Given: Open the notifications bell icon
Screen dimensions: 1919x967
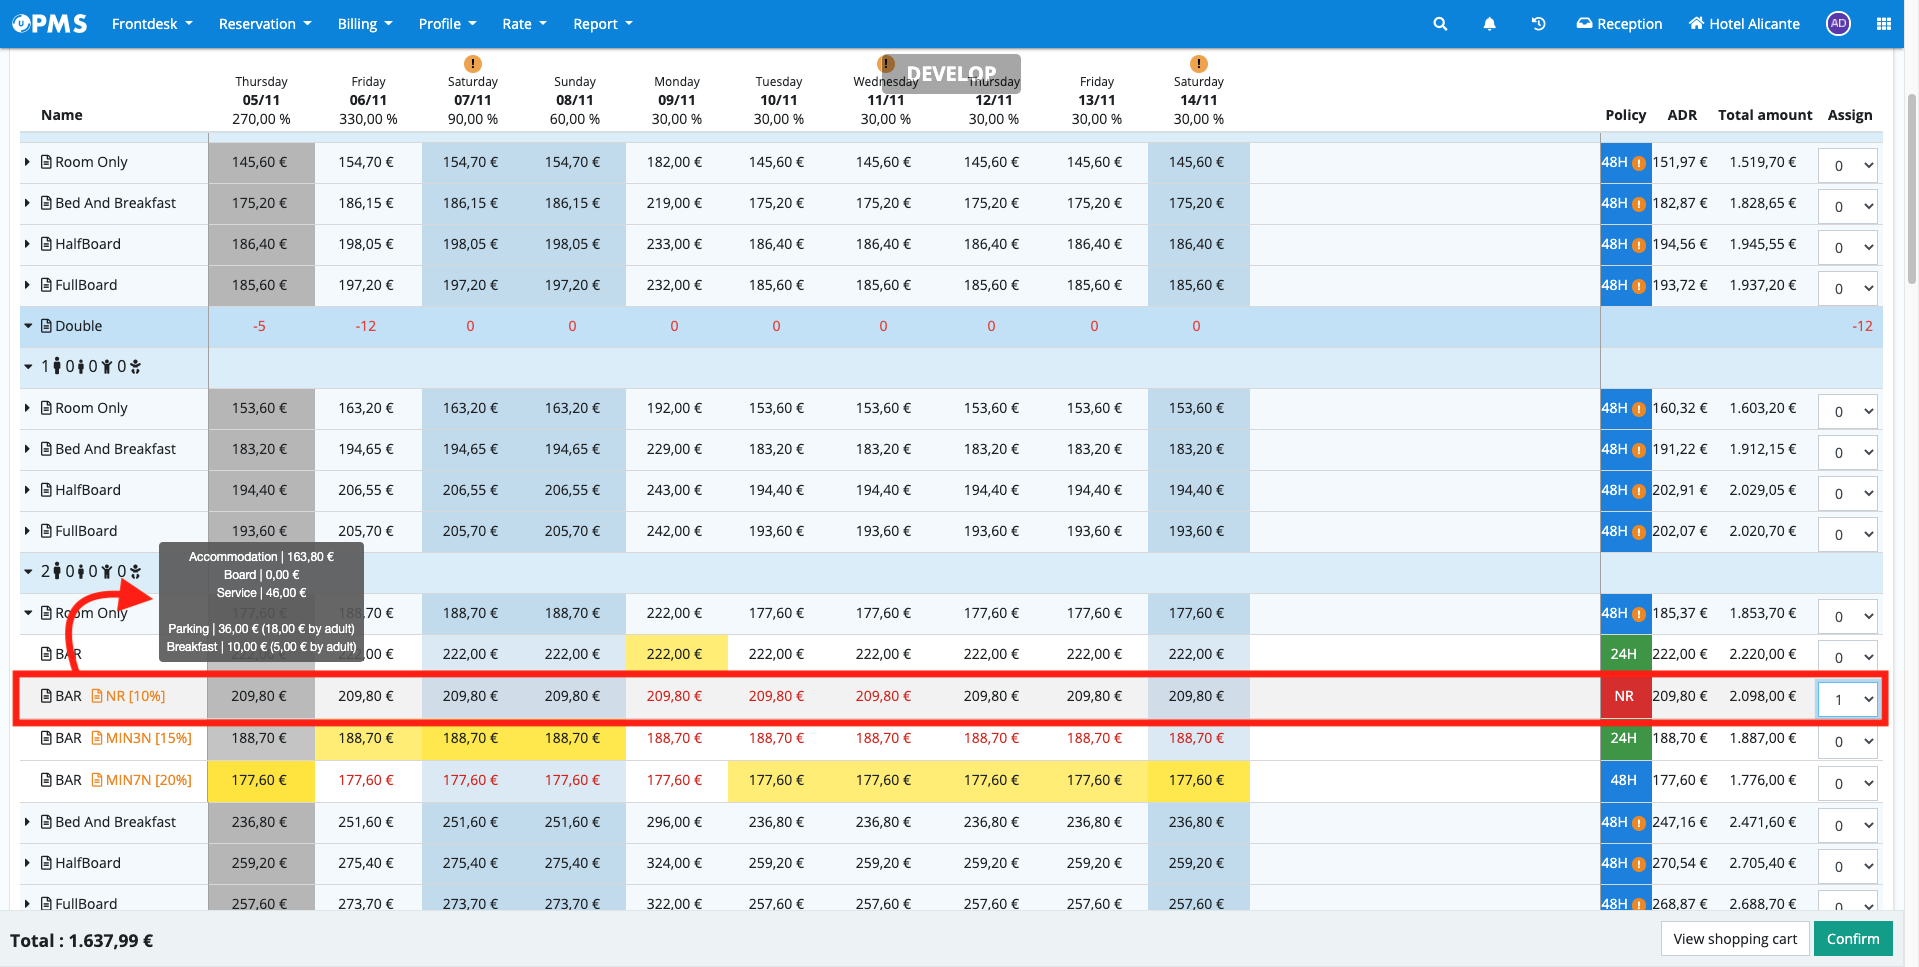Looking at the screenshot, I should [x=1489, y=24].
